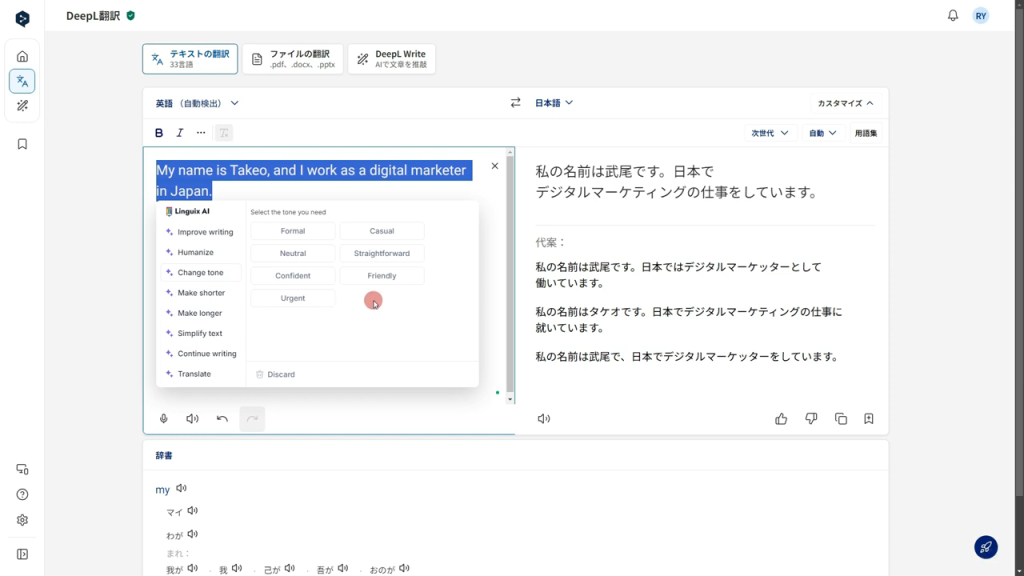The image size is (1024, 576).
Task: Click the dictionary word 'my'
Action: coord(163,489)
